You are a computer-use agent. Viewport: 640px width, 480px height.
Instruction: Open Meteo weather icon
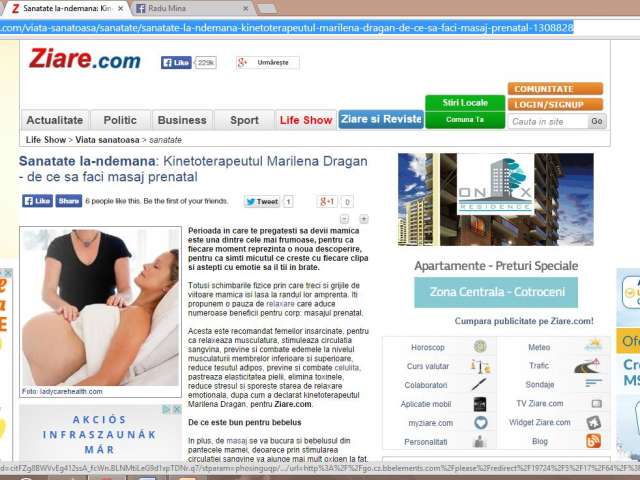tap(593, 346)
